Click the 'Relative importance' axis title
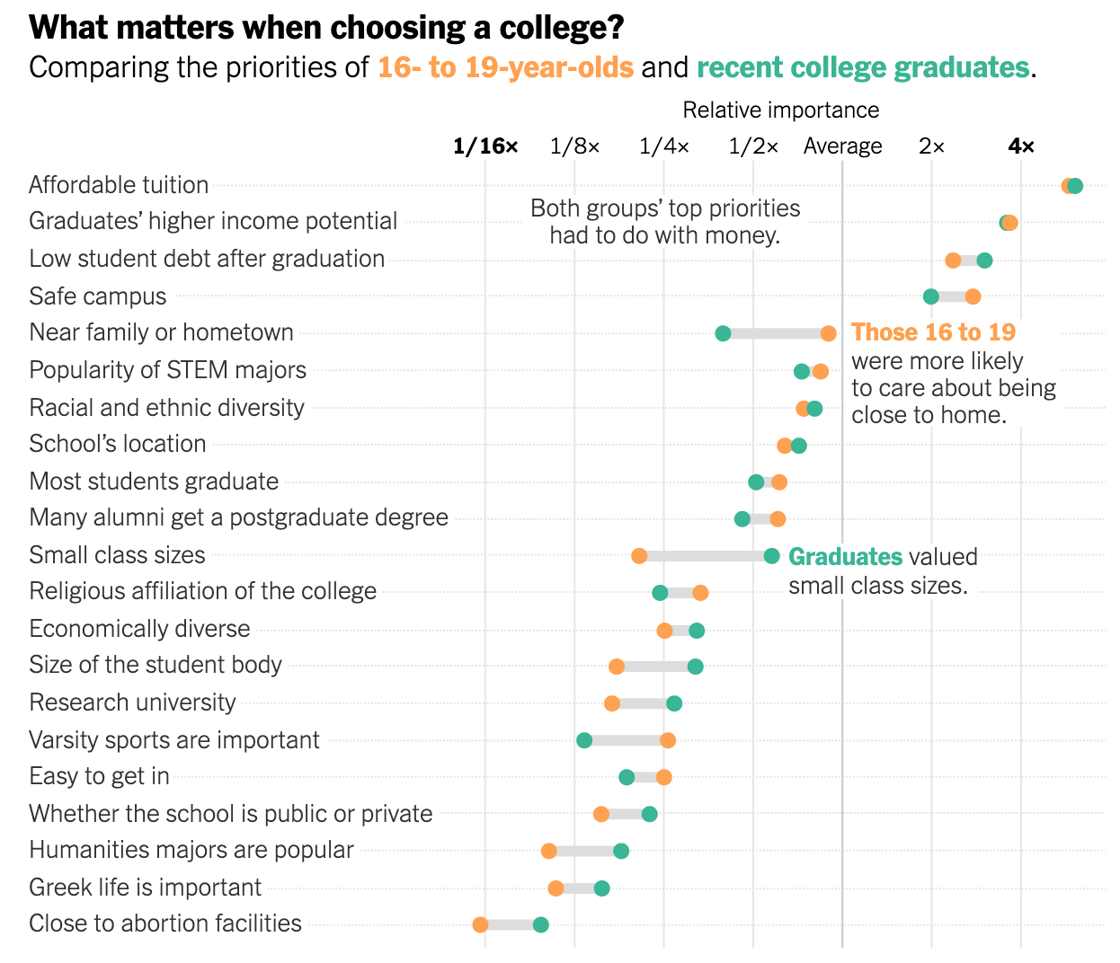1120x963 pixels. tap(781, 110)
